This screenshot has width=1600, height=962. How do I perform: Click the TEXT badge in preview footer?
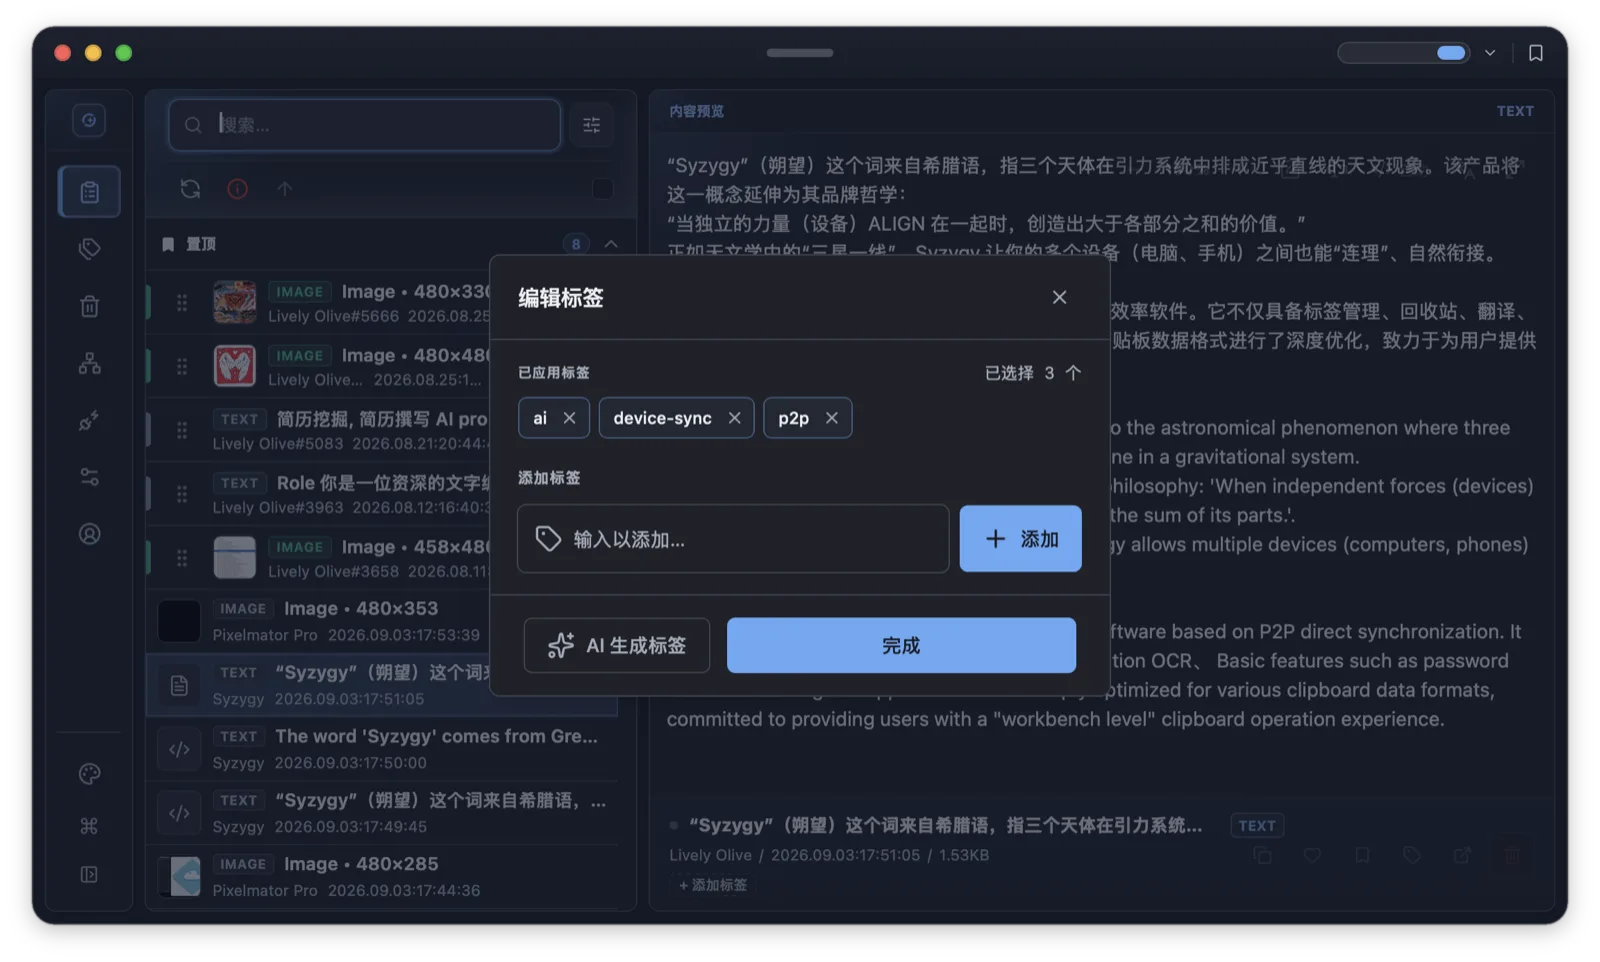pos(1257,825)
